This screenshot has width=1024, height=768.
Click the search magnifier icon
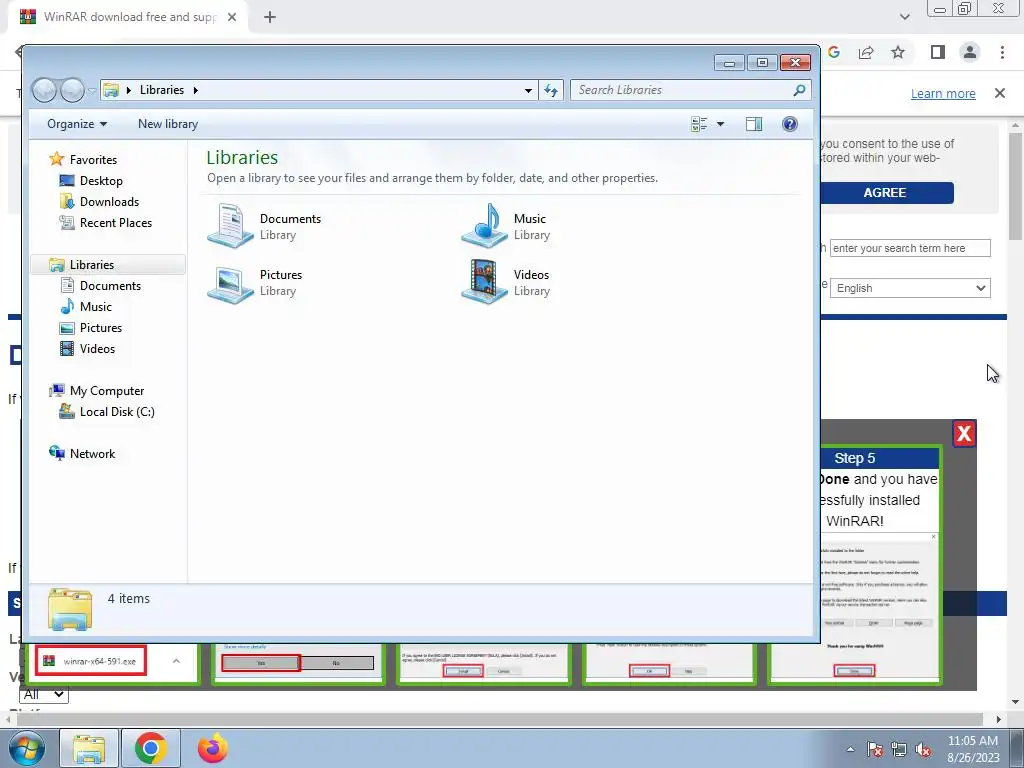coord(799,90)
